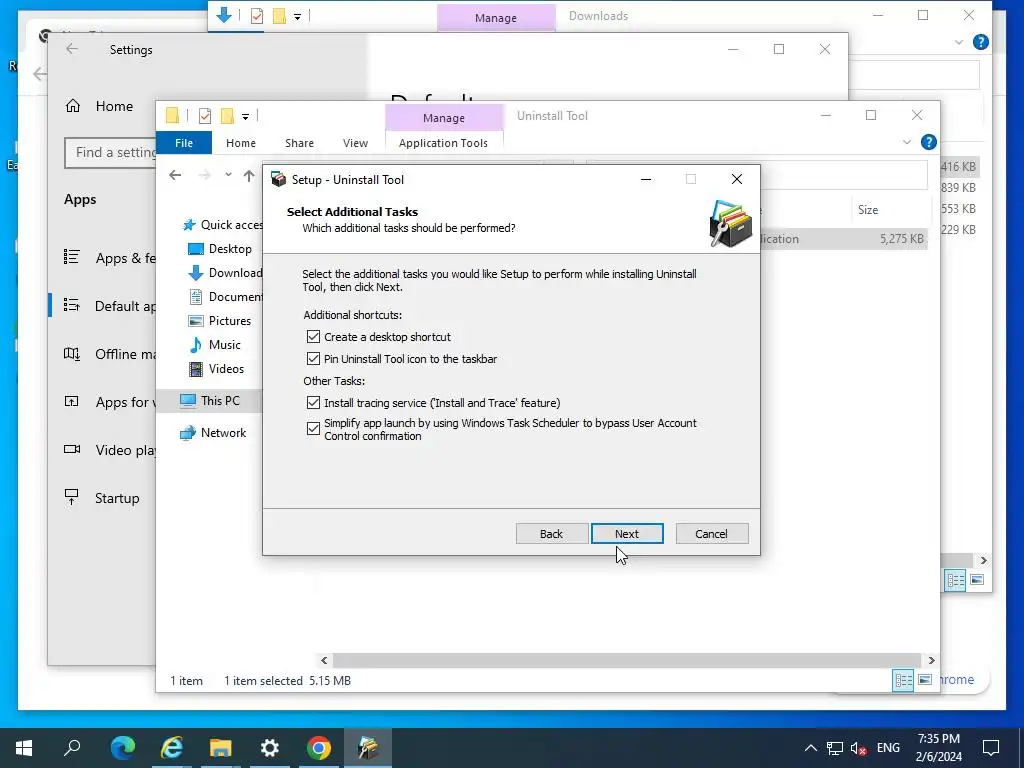Check 'Create a desktop shortcut' option
The image size is (1024, 768).
(313, 337)
